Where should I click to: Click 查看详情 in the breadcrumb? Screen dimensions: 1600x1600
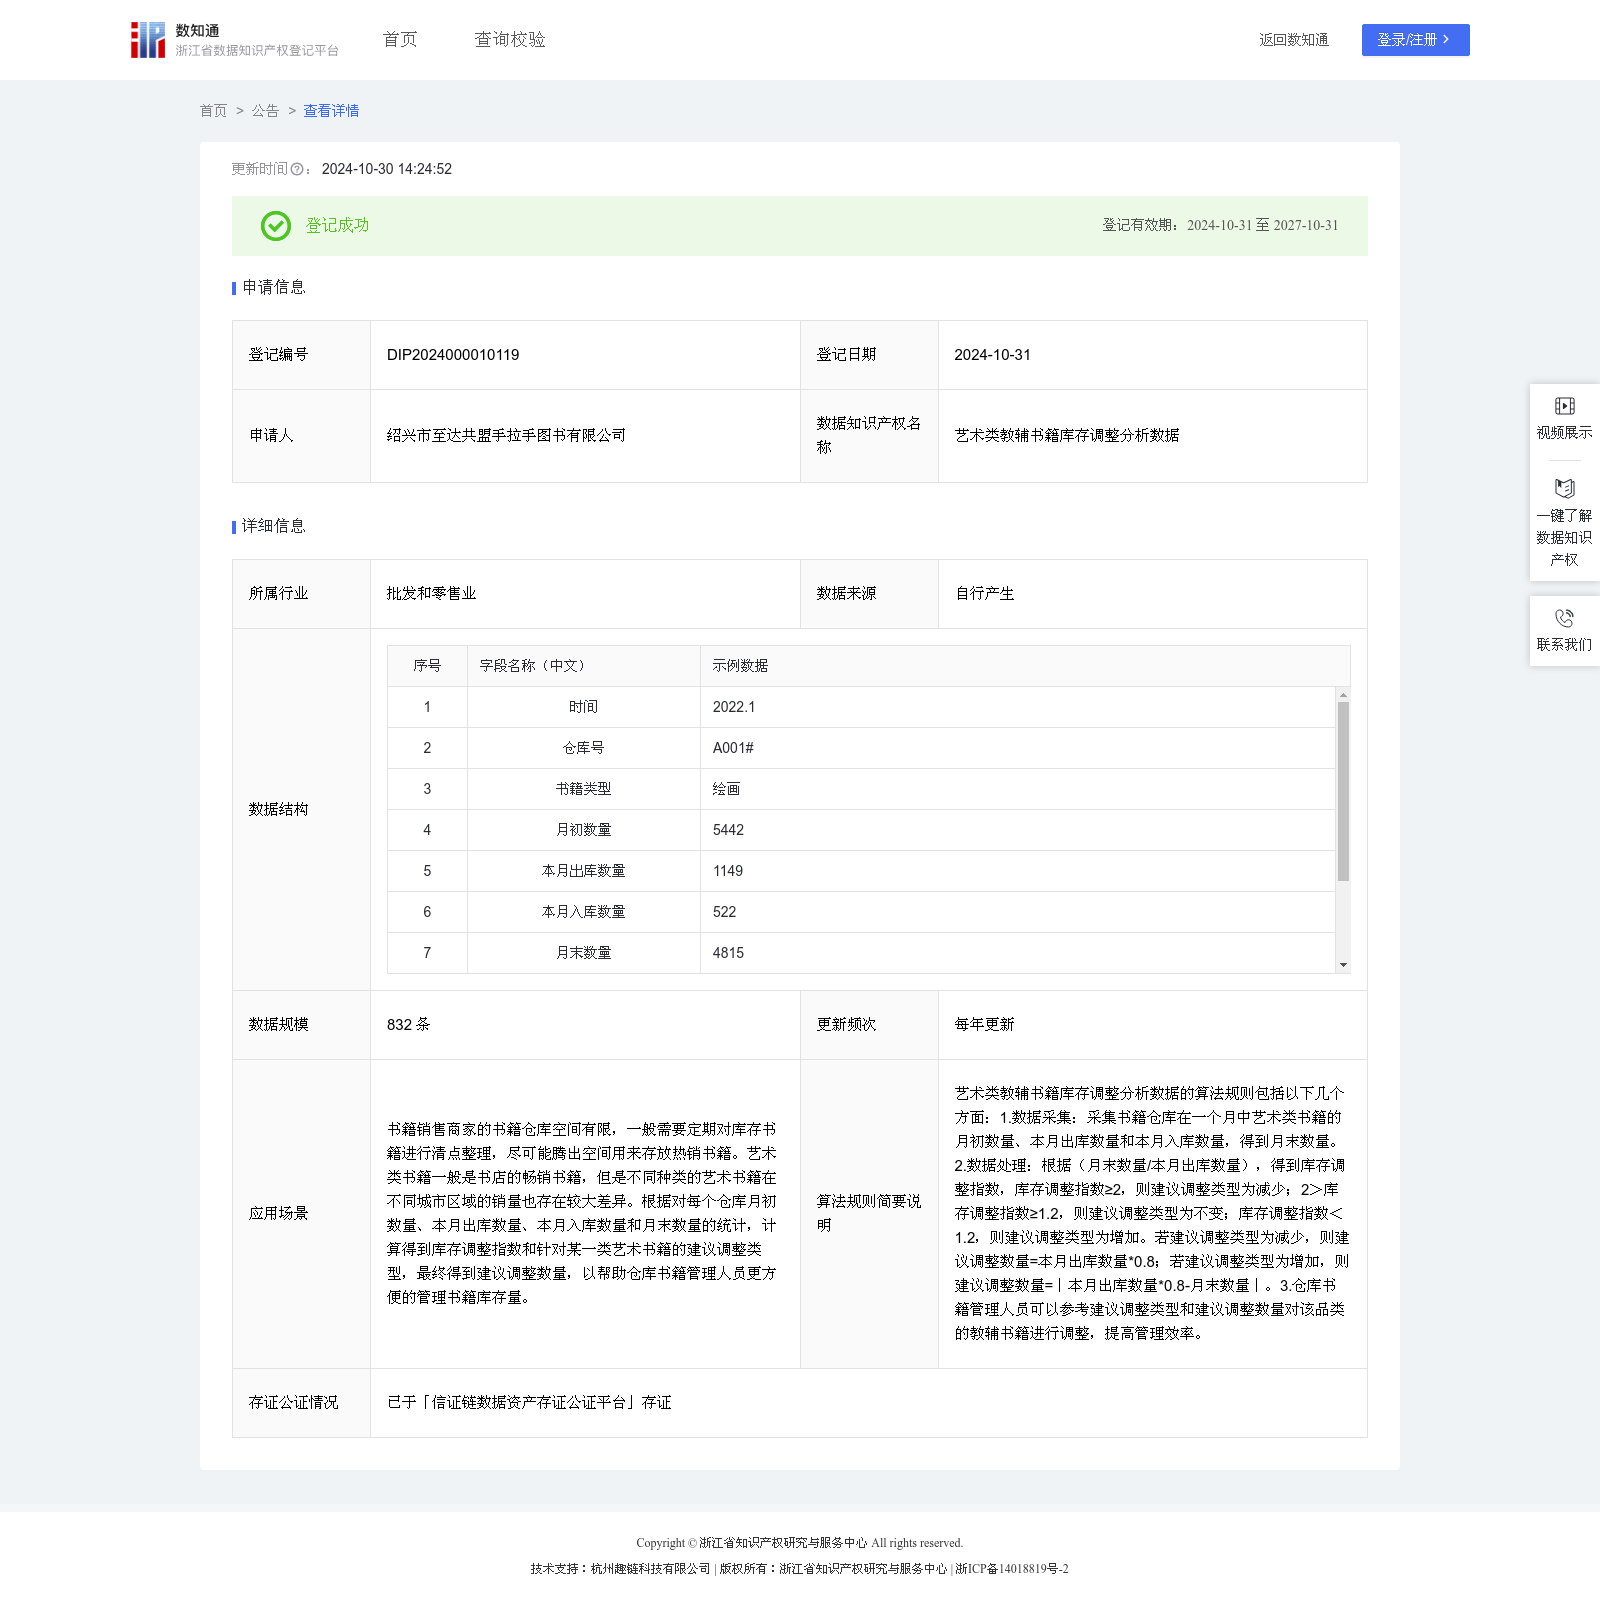[x=331, y=111]
